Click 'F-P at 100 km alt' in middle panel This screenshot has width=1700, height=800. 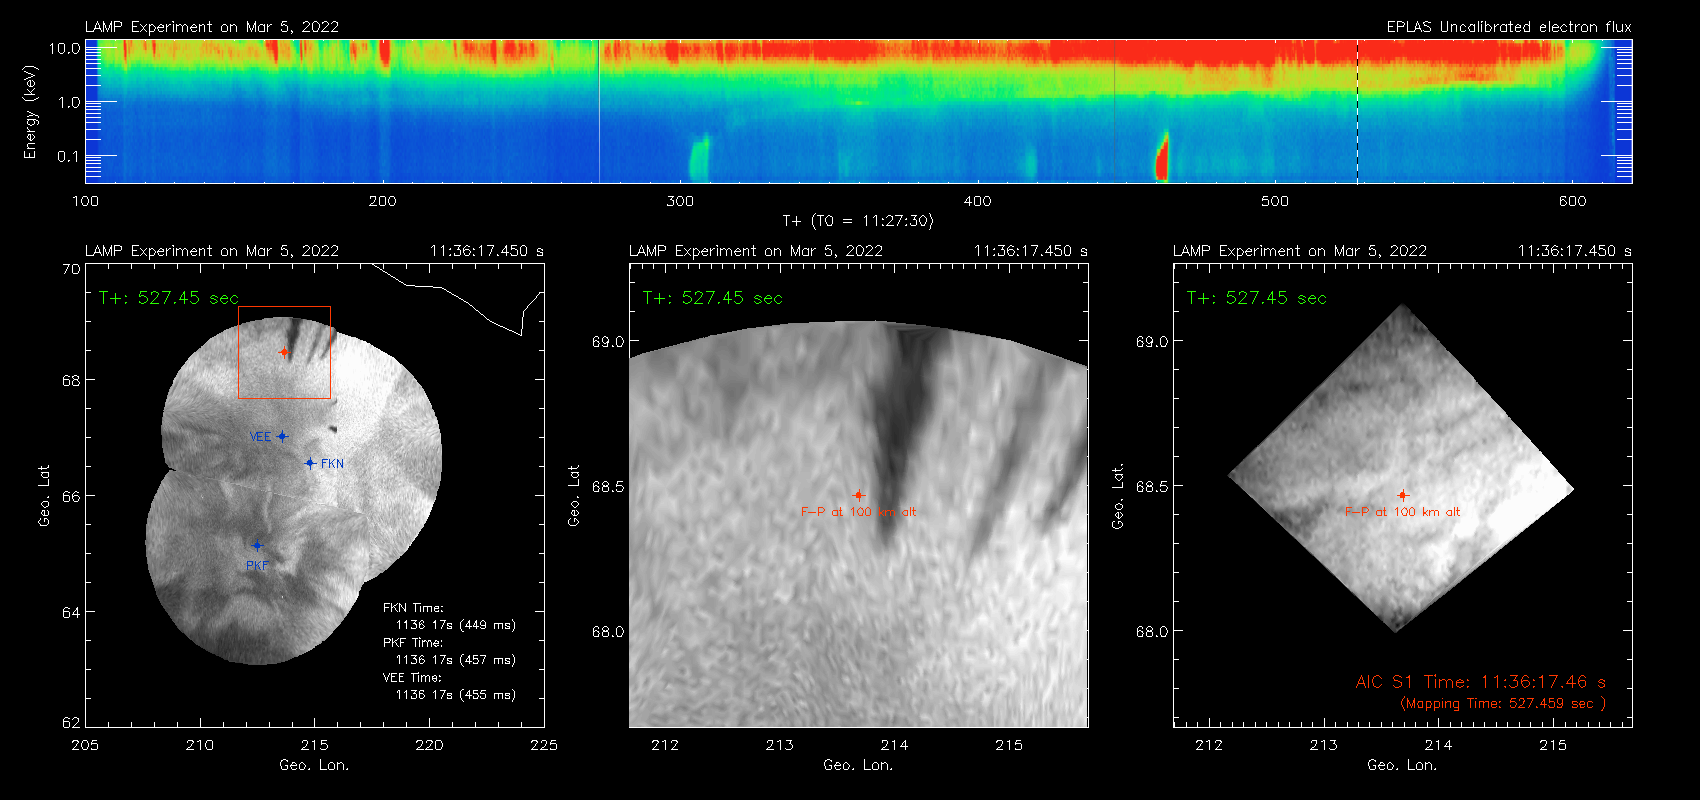click(x=859, y=512)
